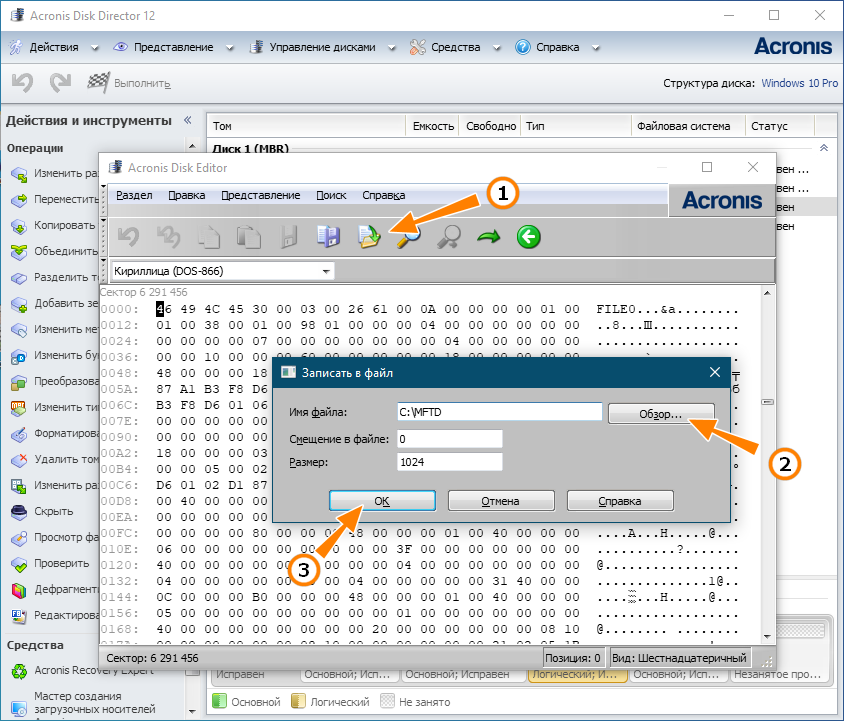Viewport: 844px width, 721px height.
Task: Click the second magnifier icon in Disk Editor toolbar
Action: click(x=450, y=236)
